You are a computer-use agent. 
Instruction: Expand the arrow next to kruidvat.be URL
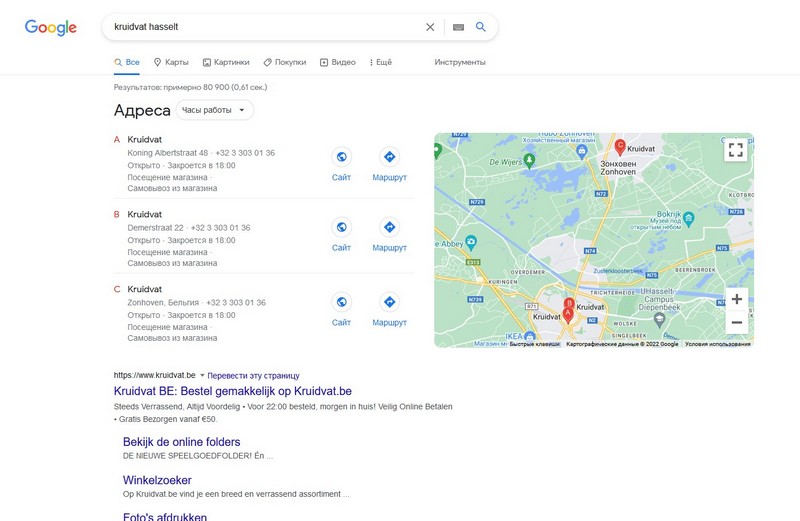pyautogui.click(x=202, y=376)
